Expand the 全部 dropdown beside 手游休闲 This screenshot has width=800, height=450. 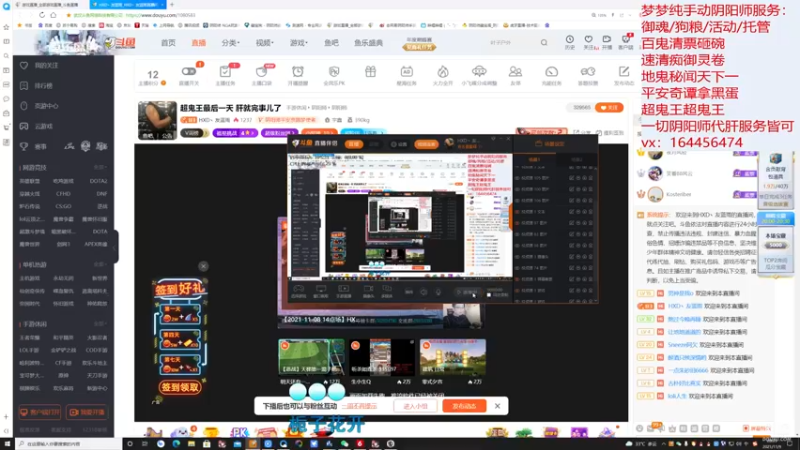click(100, 324)
